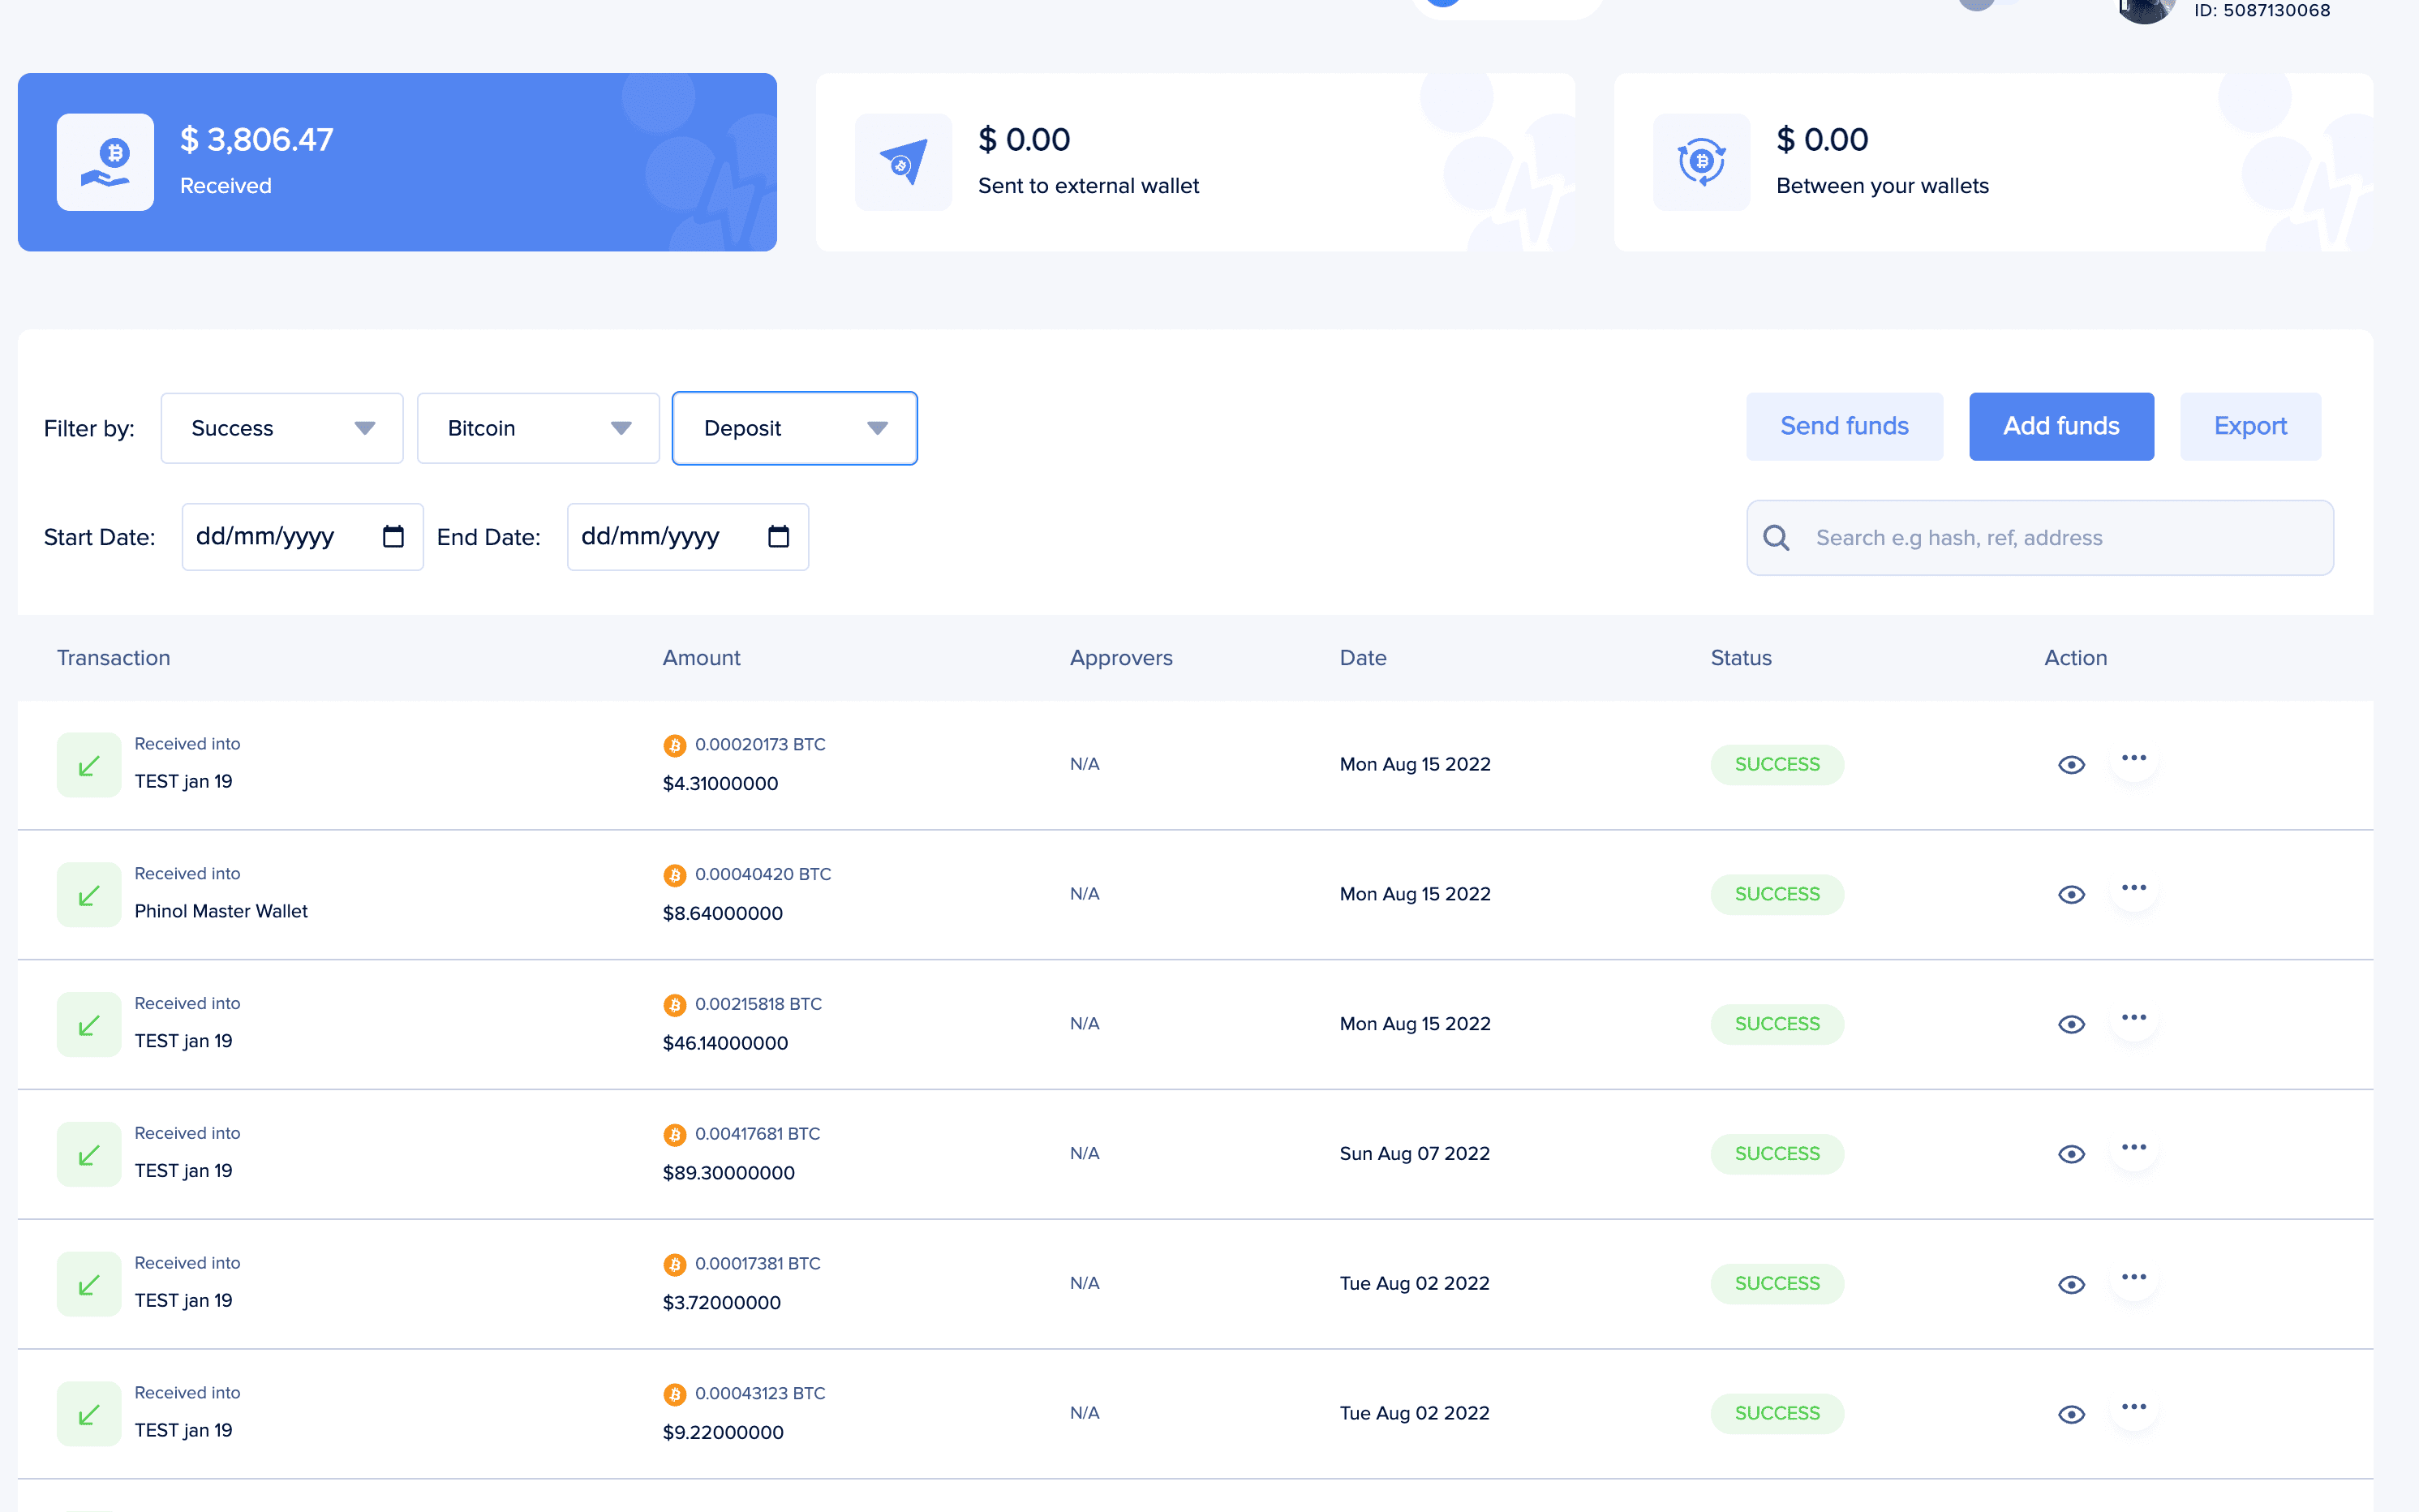The height and width of the screenshot is (1512, 2419).
Task: View details eye icon for $46.14 transaction
Action: 2071,1025
